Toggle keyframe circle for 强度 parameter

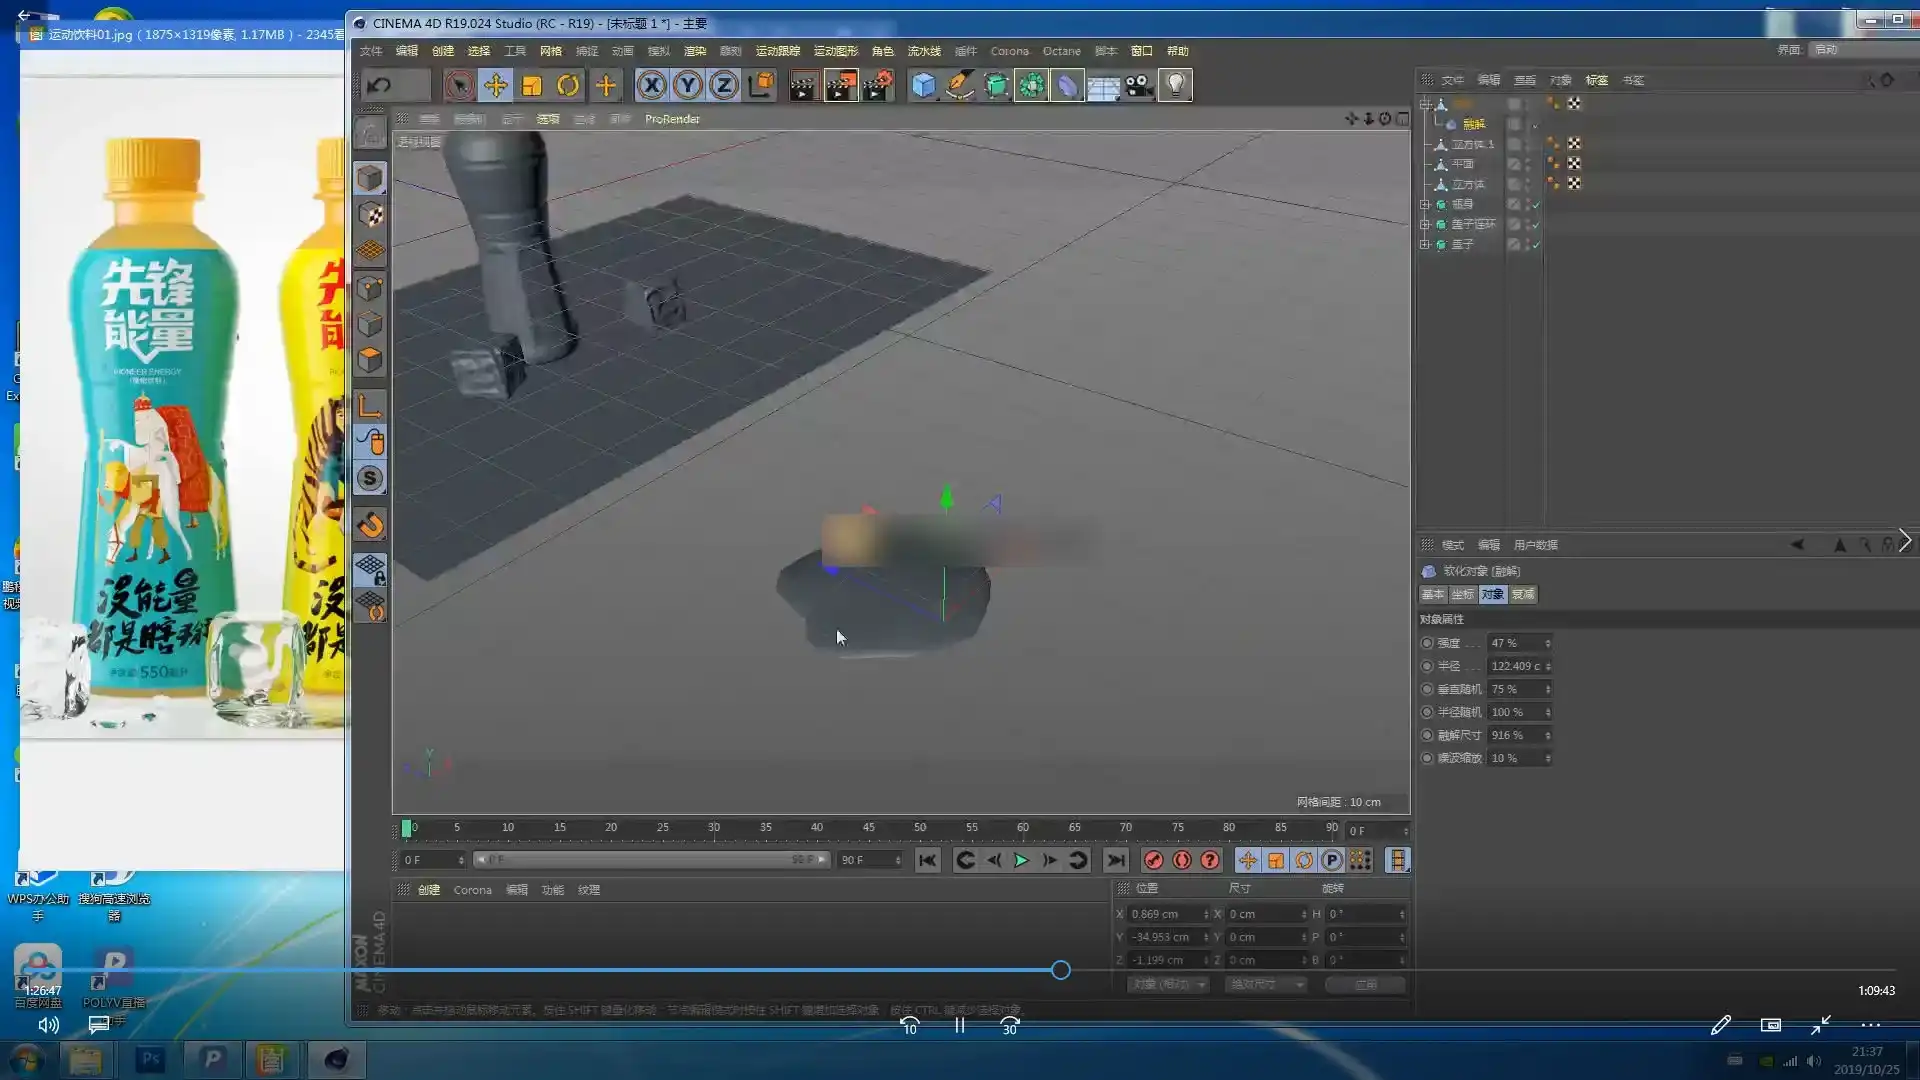pos(1427,643)
